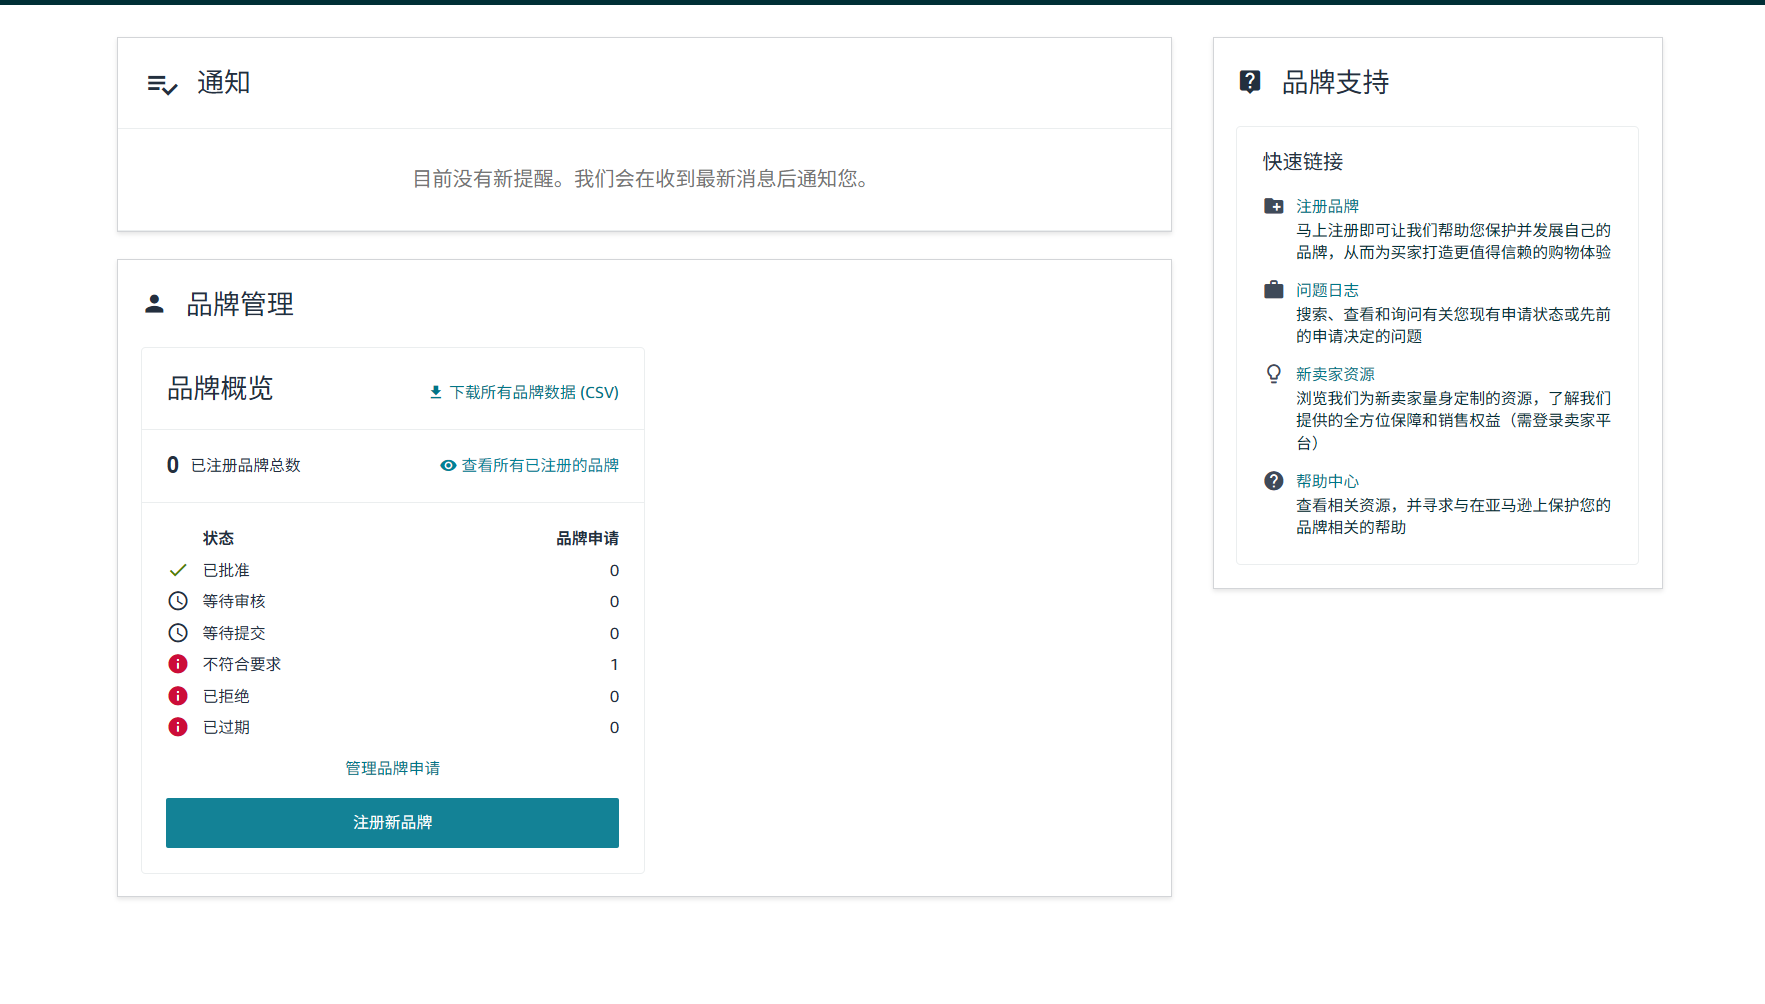Click the clock icon beside 等待审核
This screenshot has width=1765, height=1004.
(178, 601)
